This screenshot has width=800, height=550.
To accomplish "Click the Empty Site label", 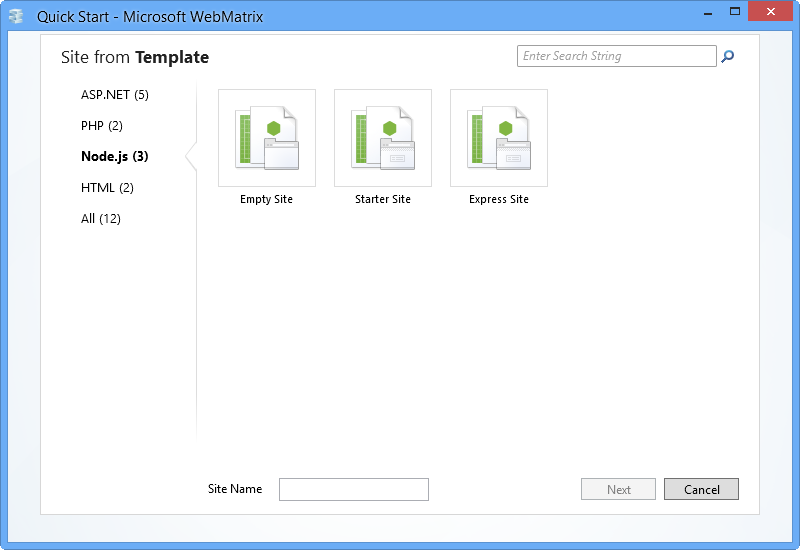I will point(267,199).
